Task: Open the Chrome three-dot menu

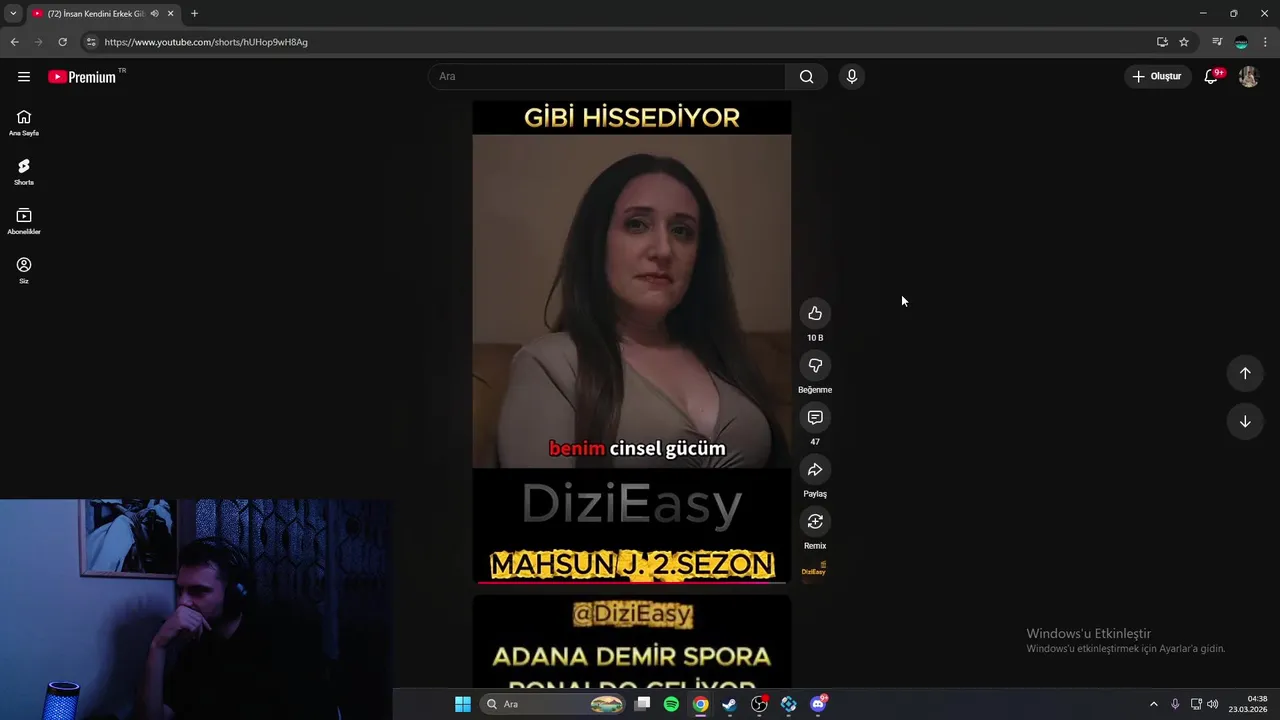Action: (1265, 42)
